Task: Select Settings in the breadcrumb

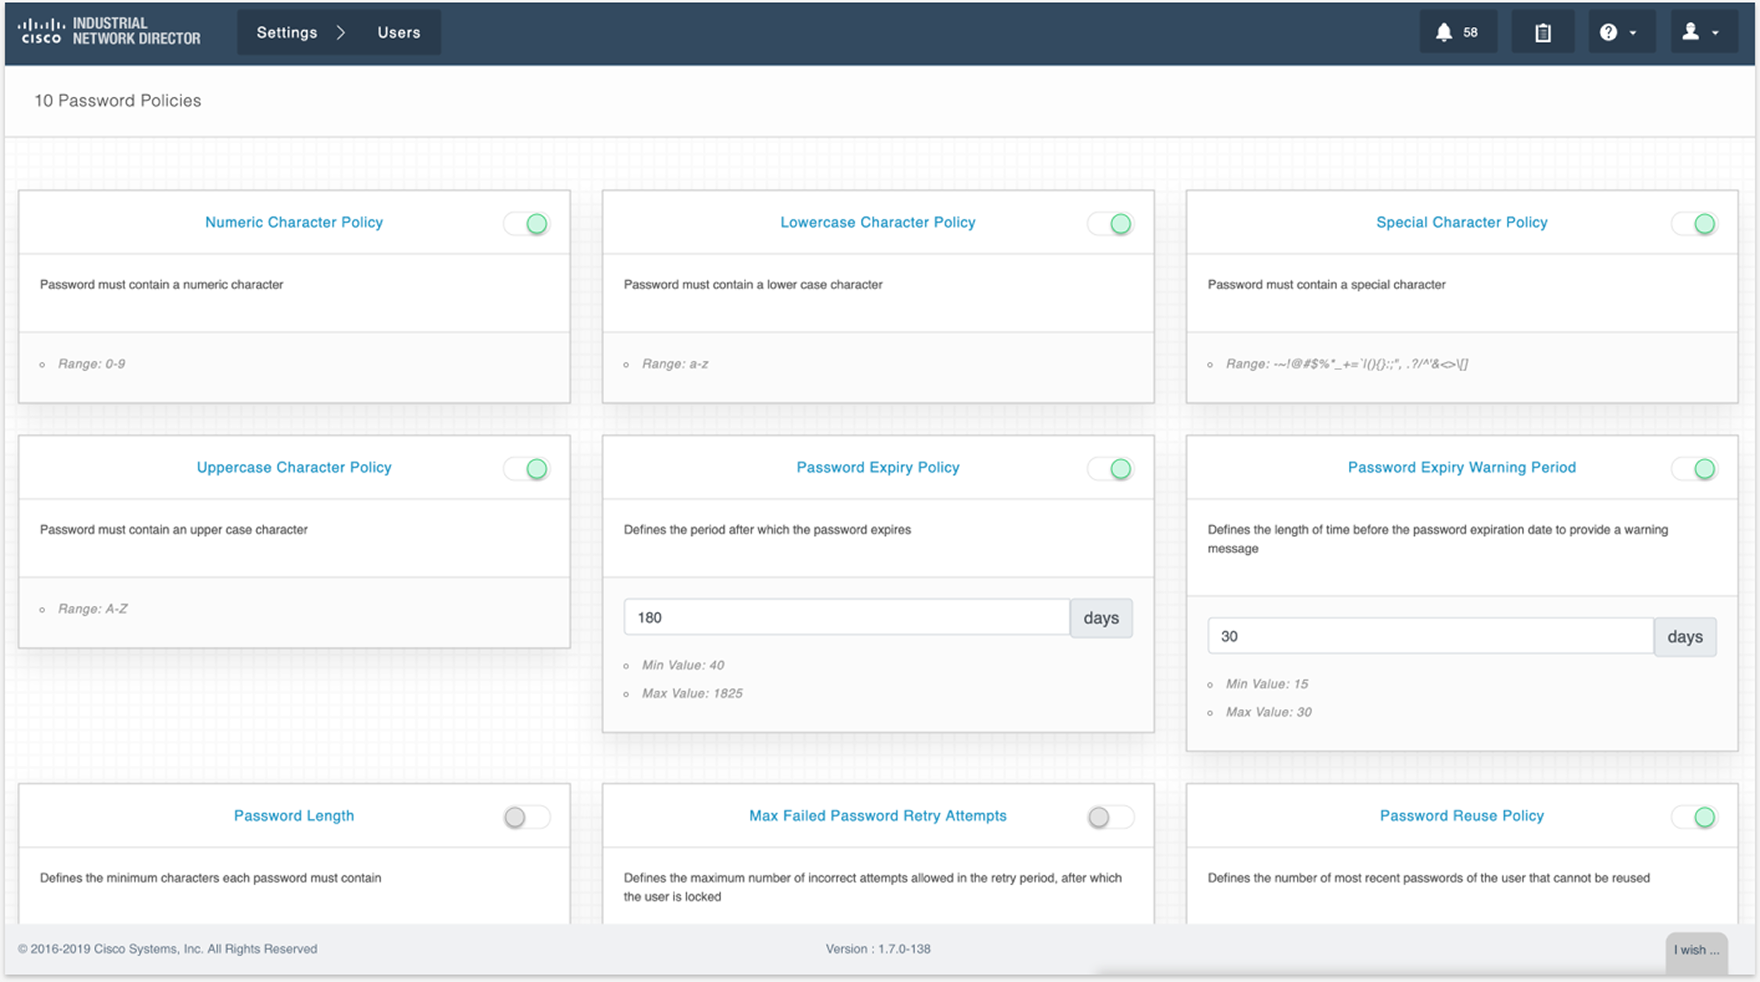Action: pyautogui.click(x=286, y=31)
